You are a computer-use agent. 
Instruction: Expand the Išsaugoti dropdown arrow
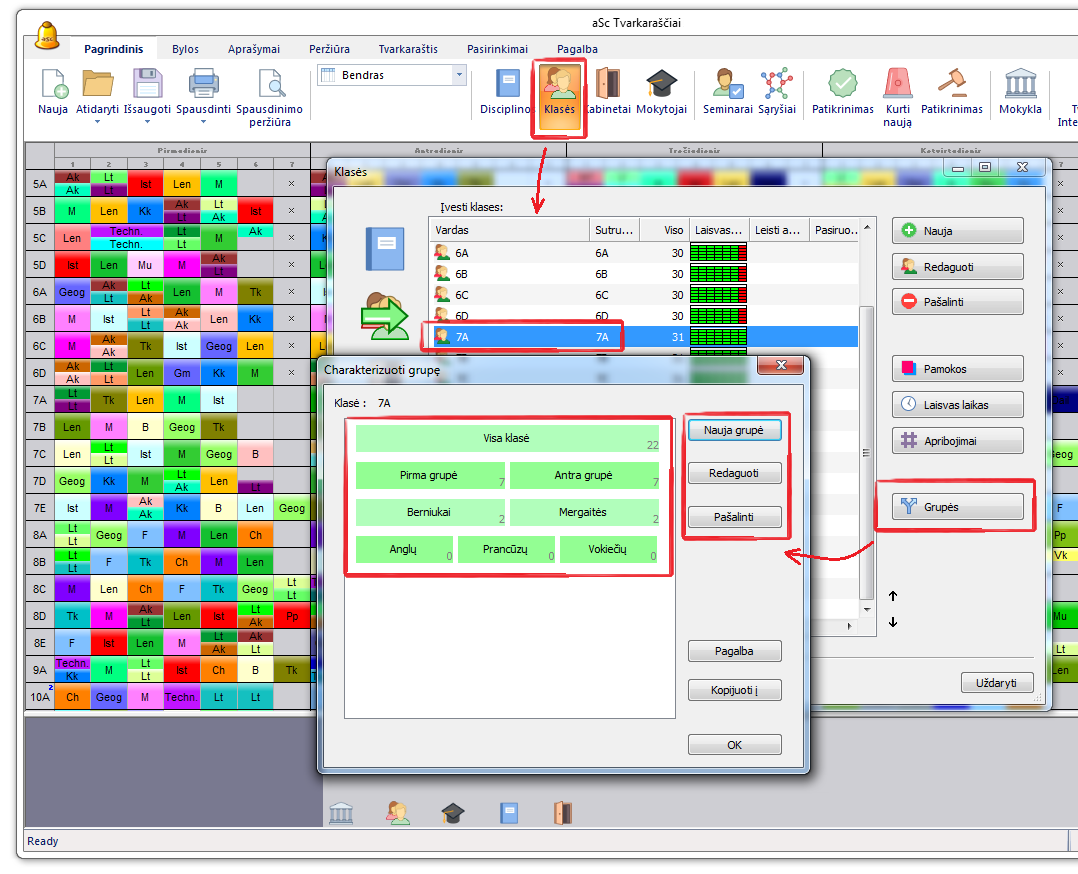tap(147, 123)
